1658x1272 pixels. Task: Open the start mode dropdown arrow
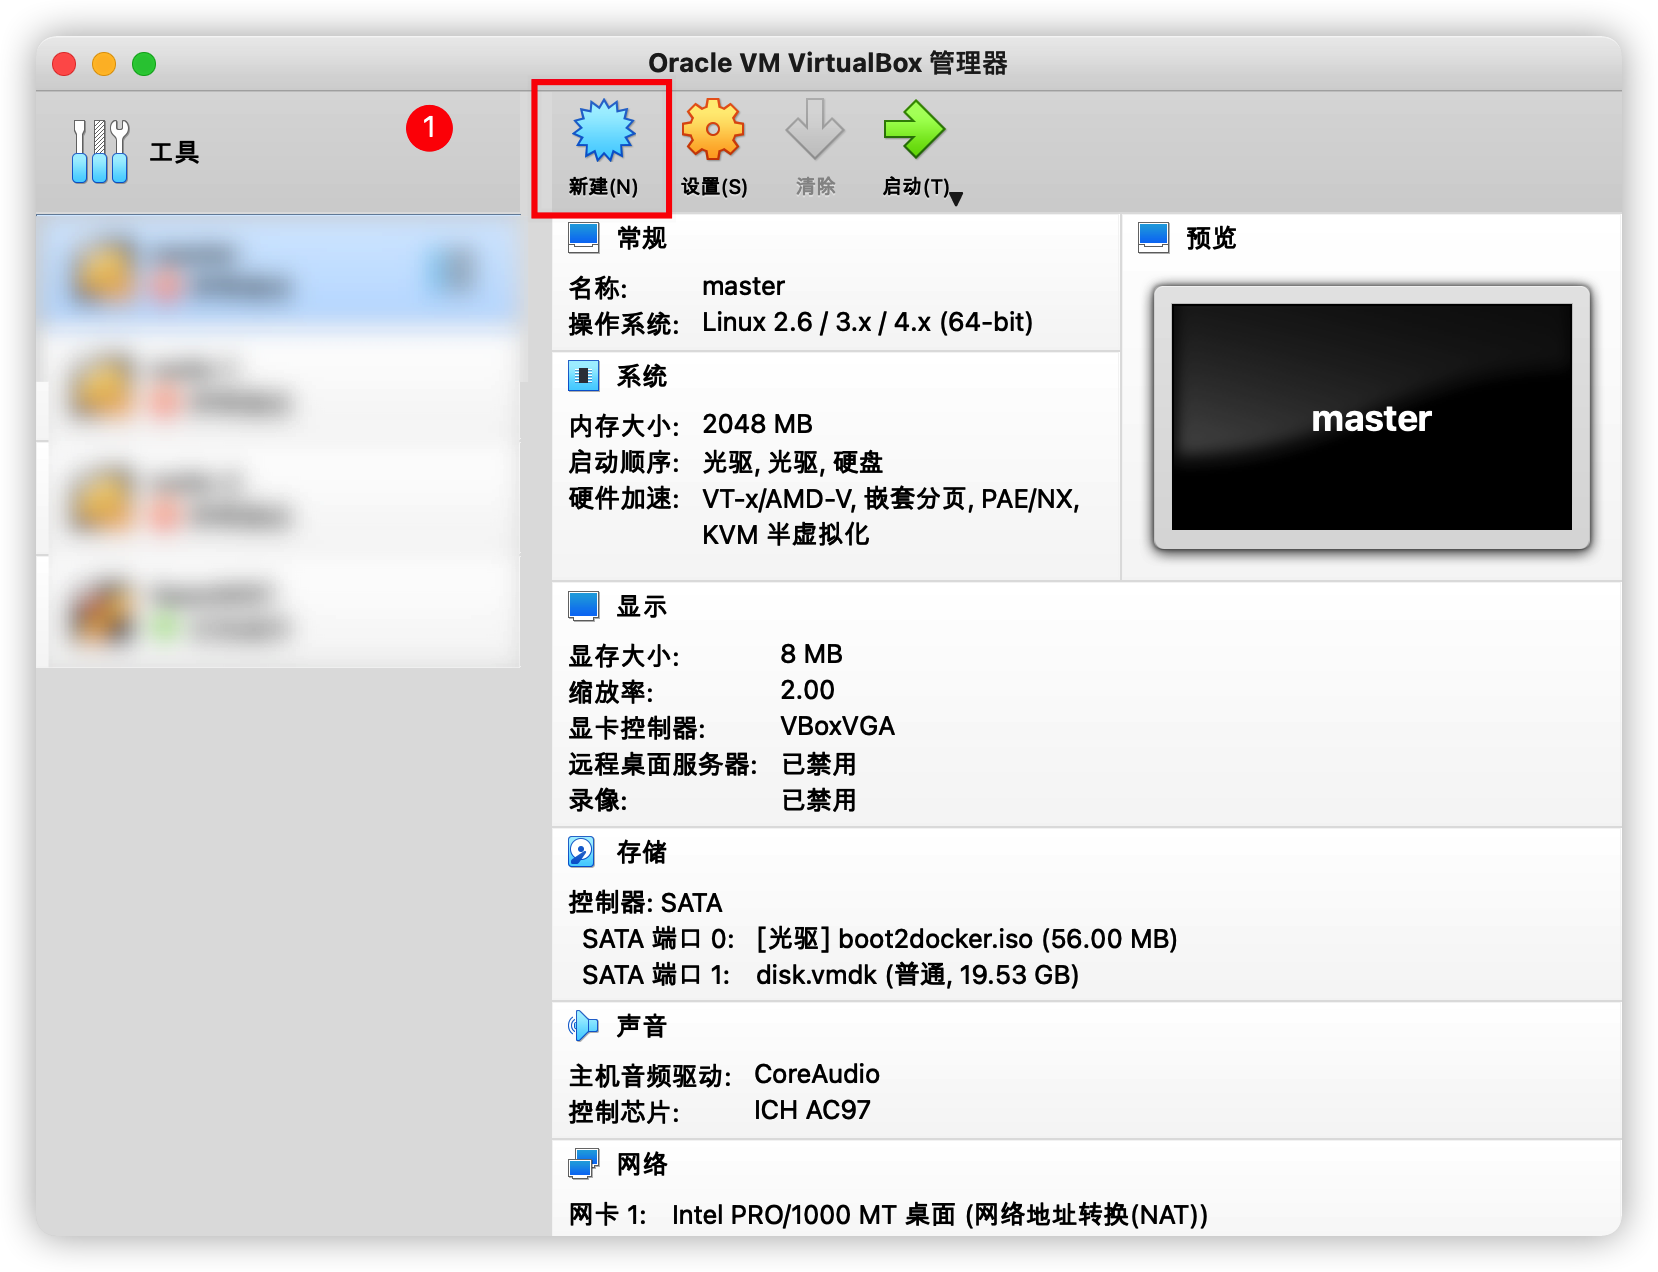pyautogui.click(x=956, y=198)
